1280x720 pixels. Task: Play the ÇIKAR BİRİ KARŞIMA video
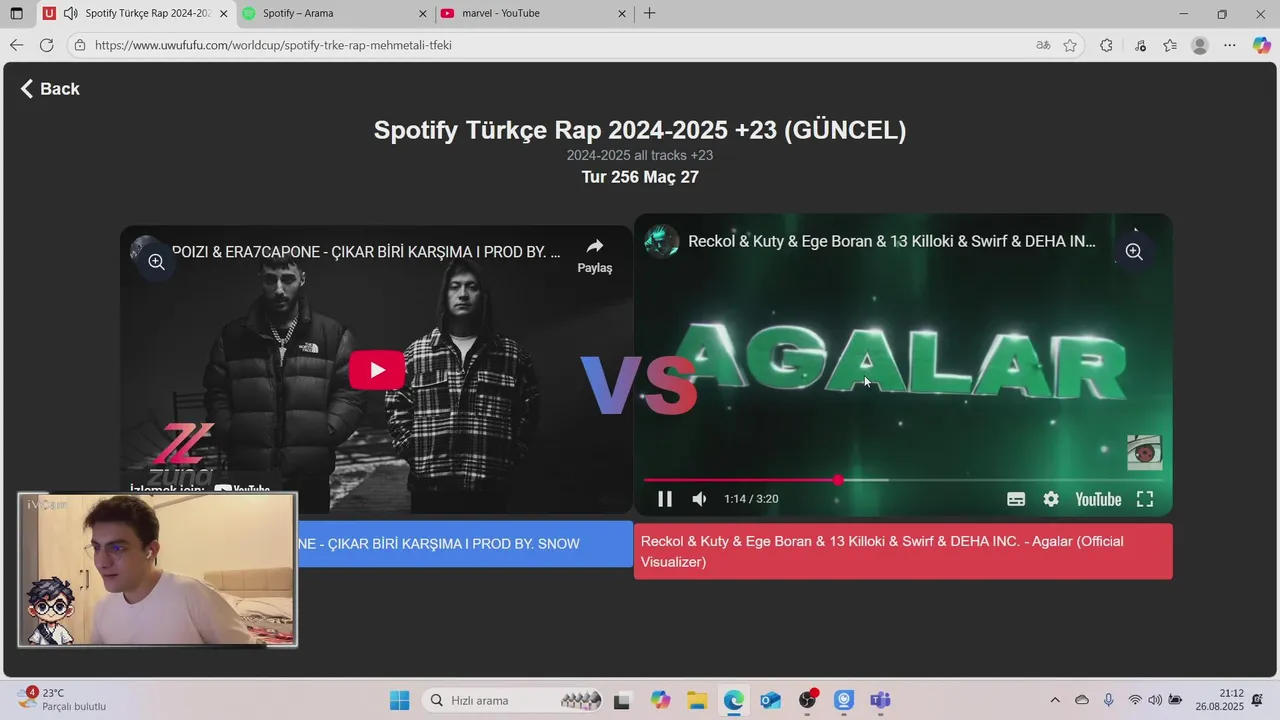click(x=377, y=370)
